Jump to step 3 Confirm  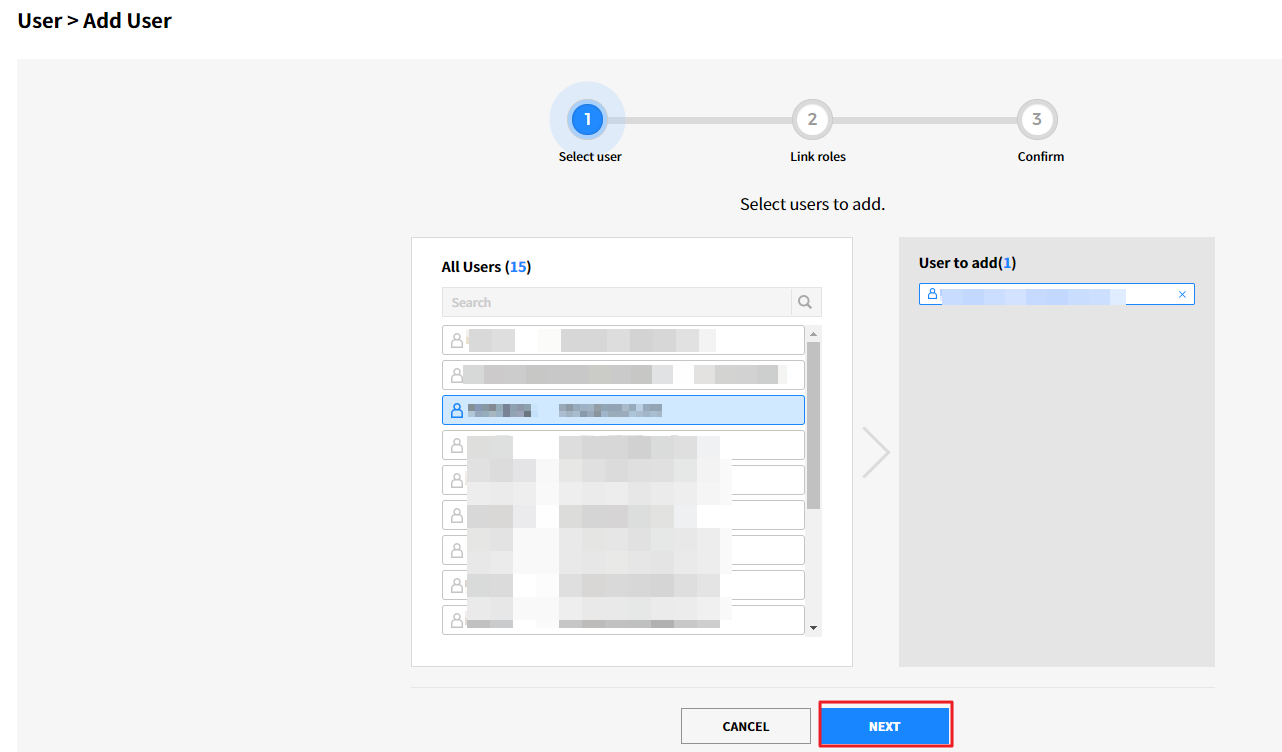(1037, 120)
